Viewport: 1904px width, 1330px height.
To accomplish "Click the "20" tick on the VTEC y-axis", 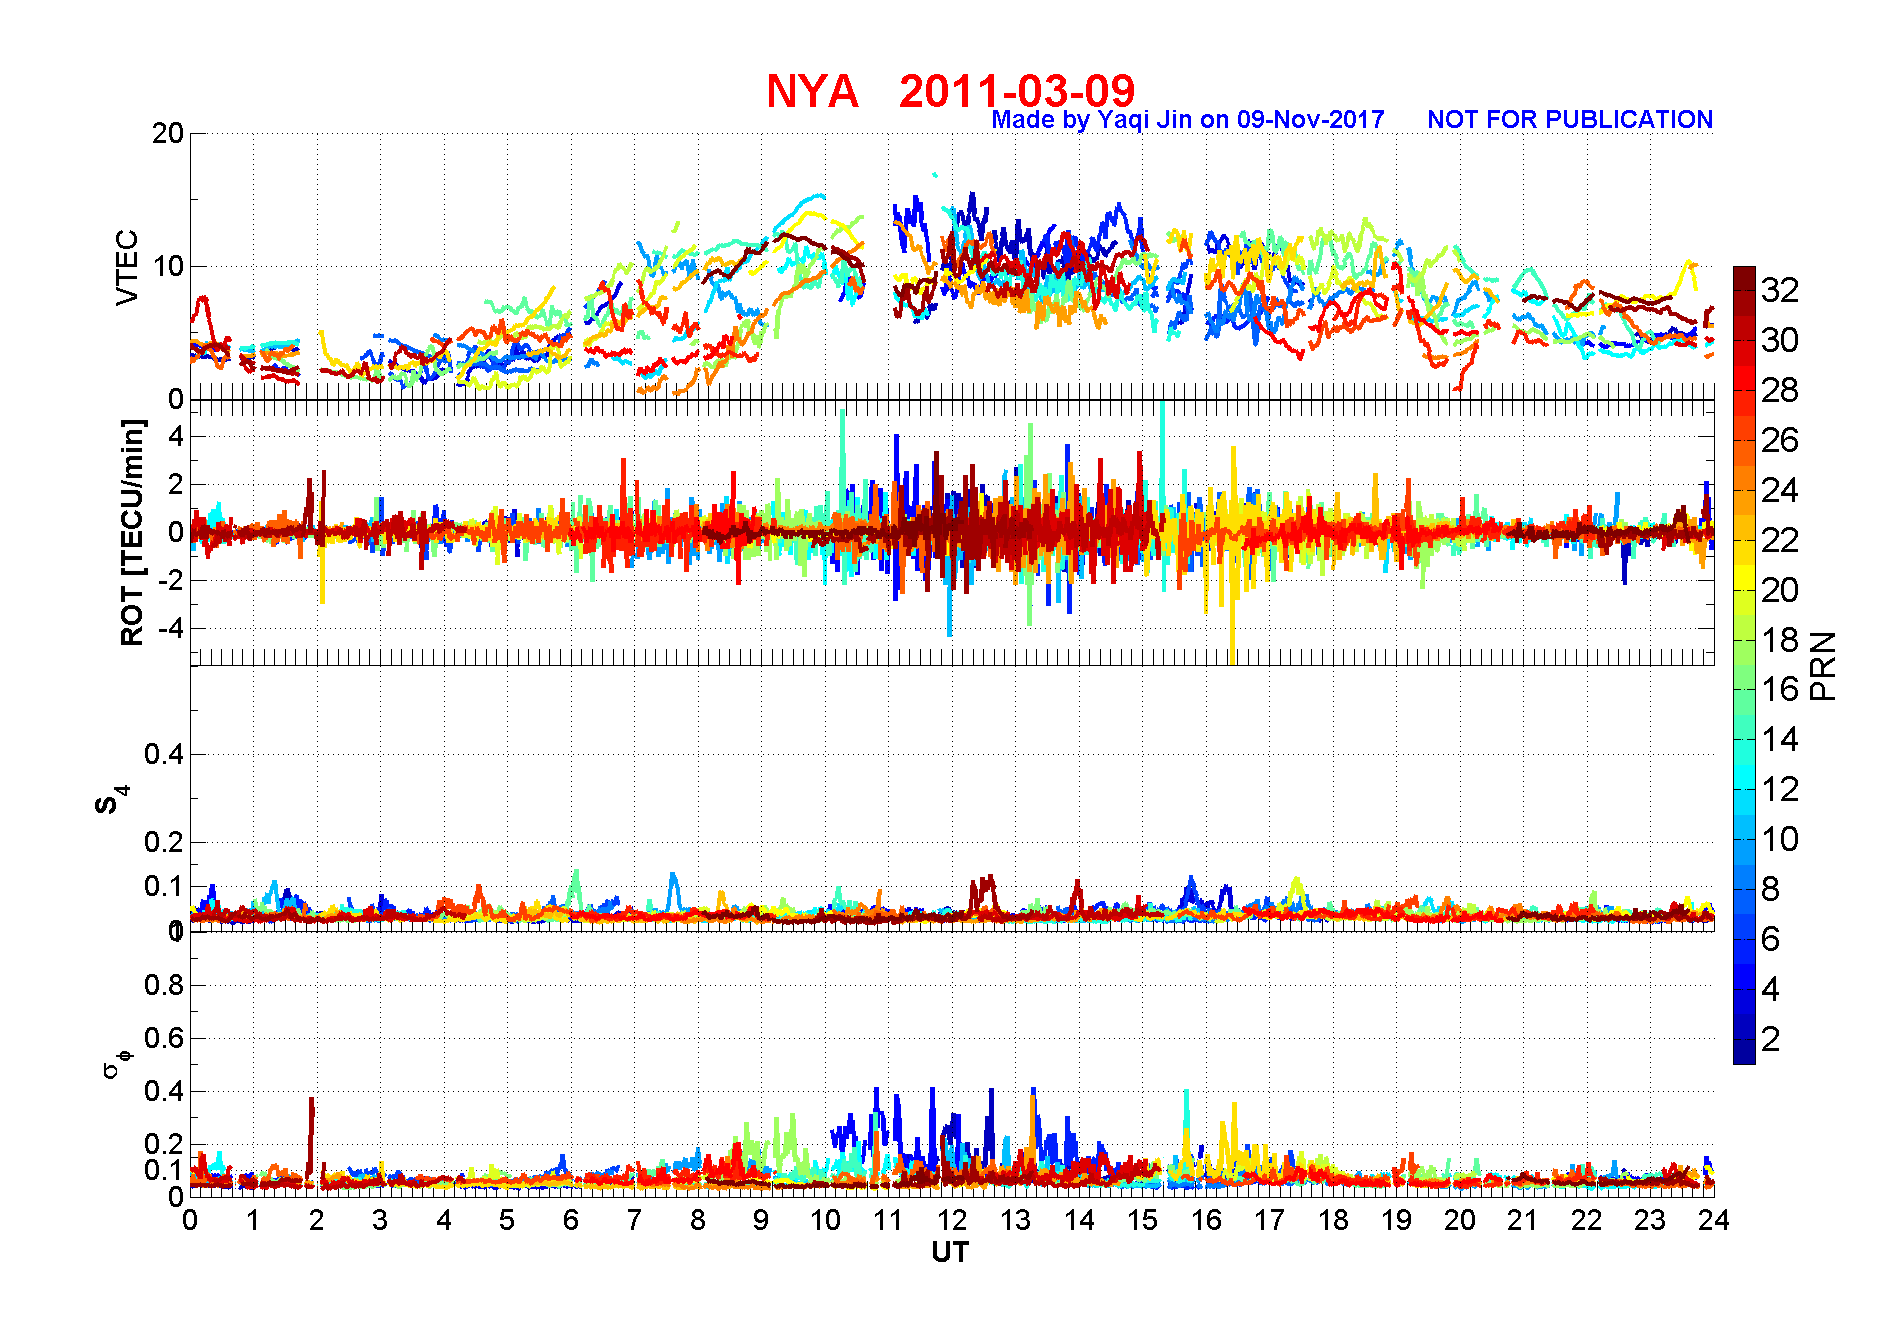I will [x=167, y=134].
